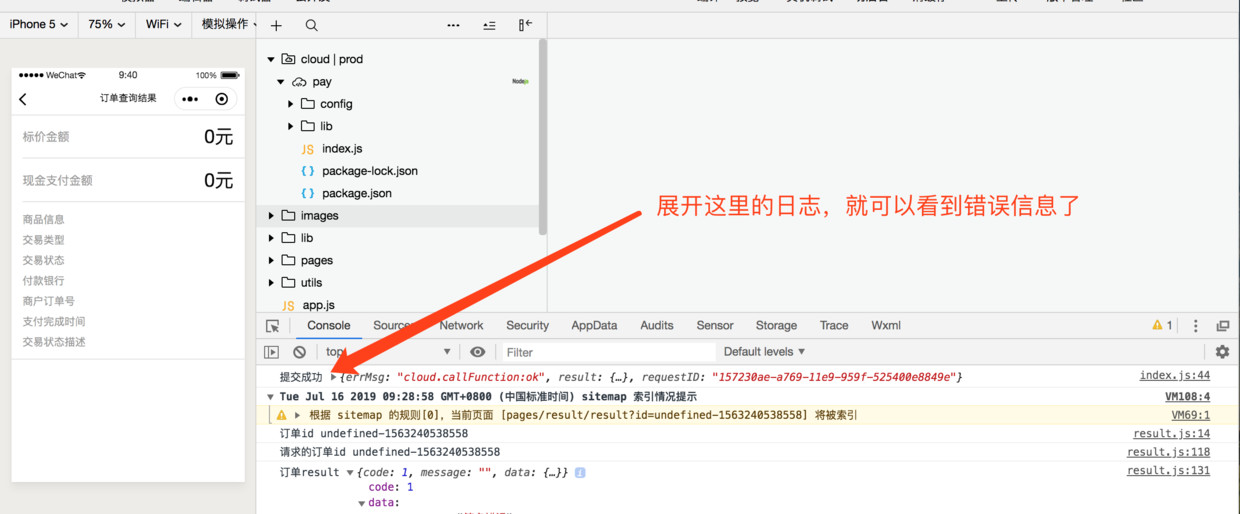Screen dimensions: 1240x514
Task: Collapse the pay folder
Action: tap(281, 82)
